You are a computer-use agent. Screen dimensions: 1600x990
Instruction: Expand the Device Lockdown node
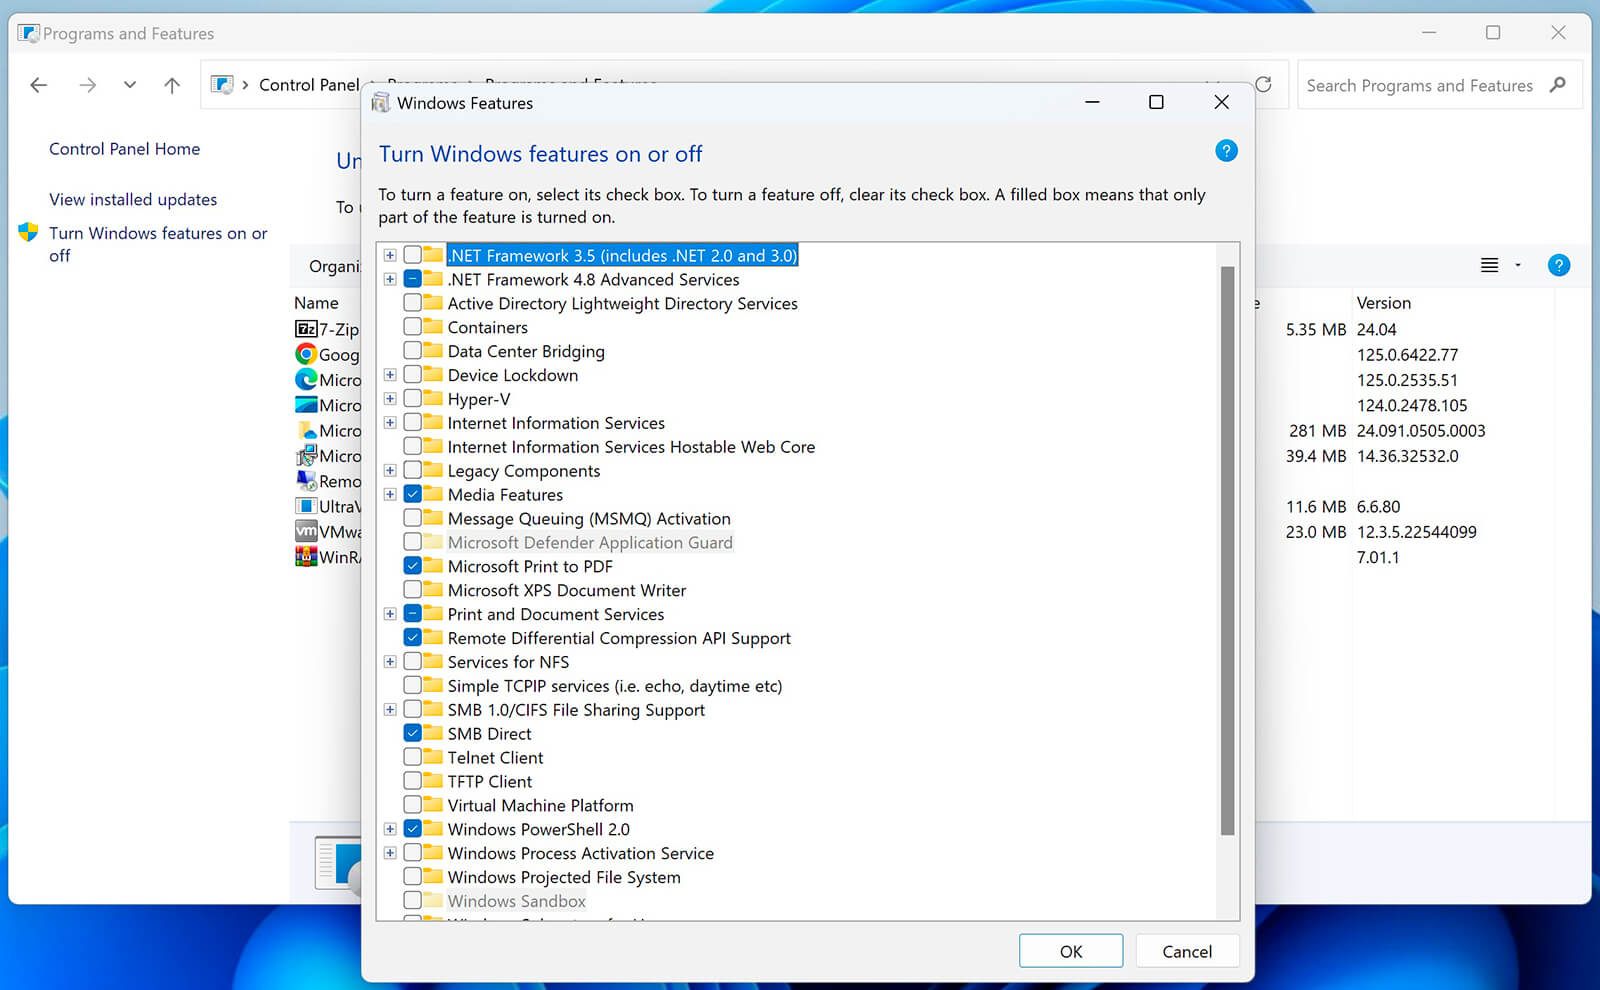point(390,375)
